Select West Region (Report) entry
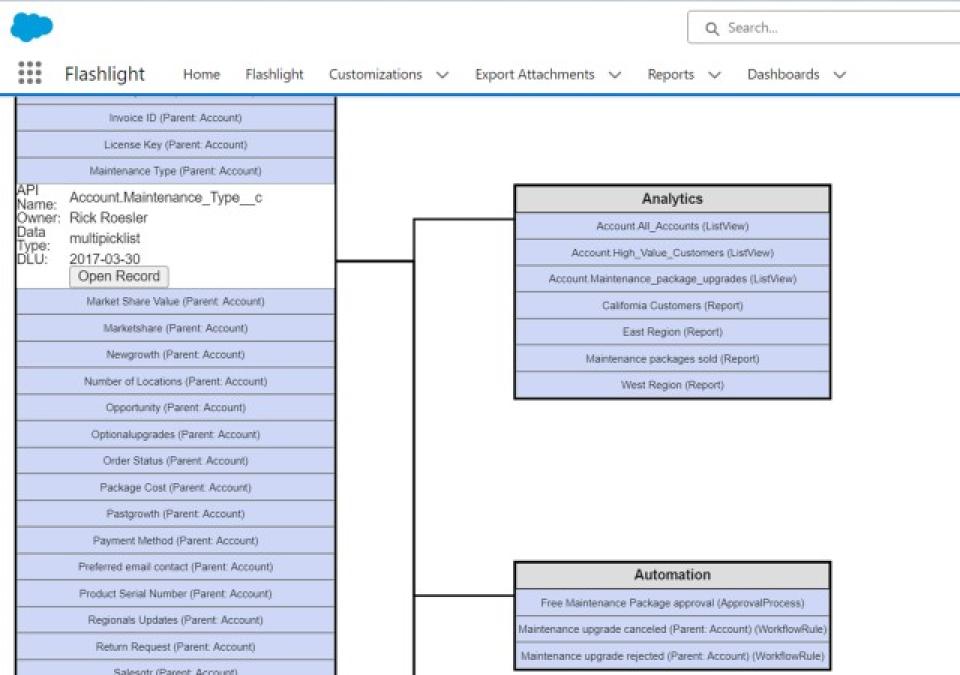The width and height of the screenshot is (960, 675). tap(672, 385)
